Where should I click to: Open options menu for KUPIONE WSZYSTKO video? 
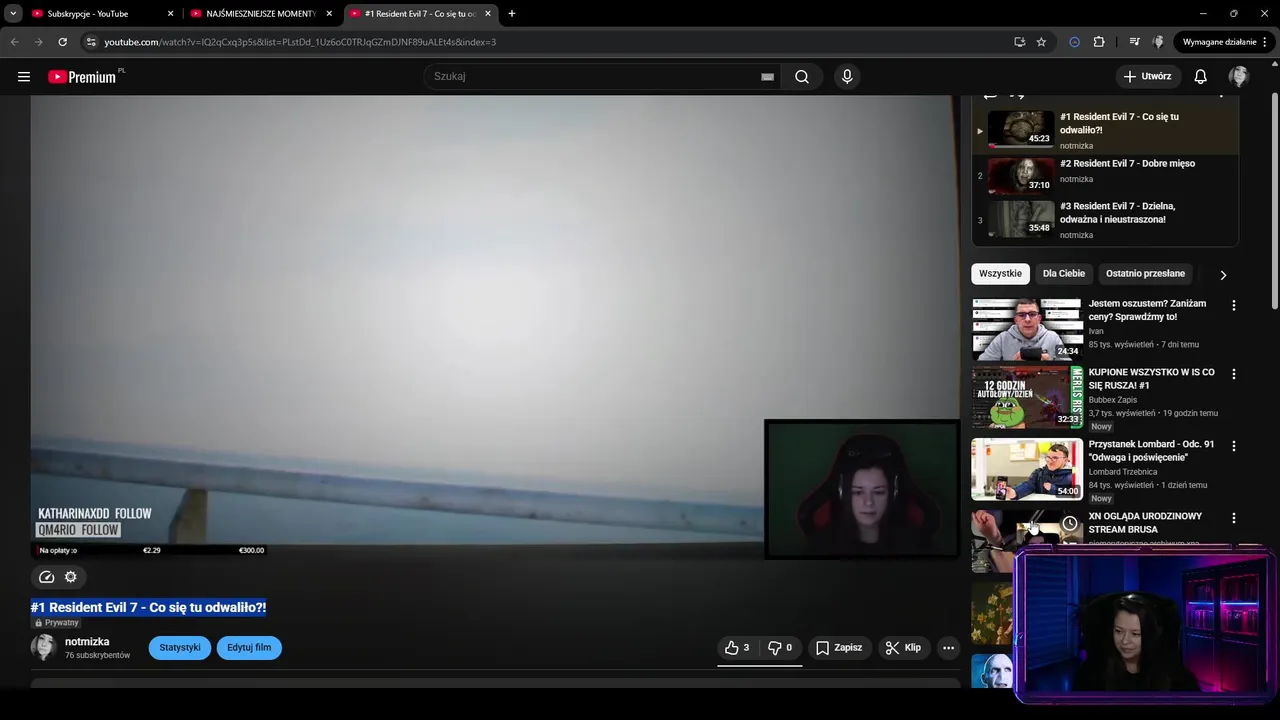tap(1234, 374)
